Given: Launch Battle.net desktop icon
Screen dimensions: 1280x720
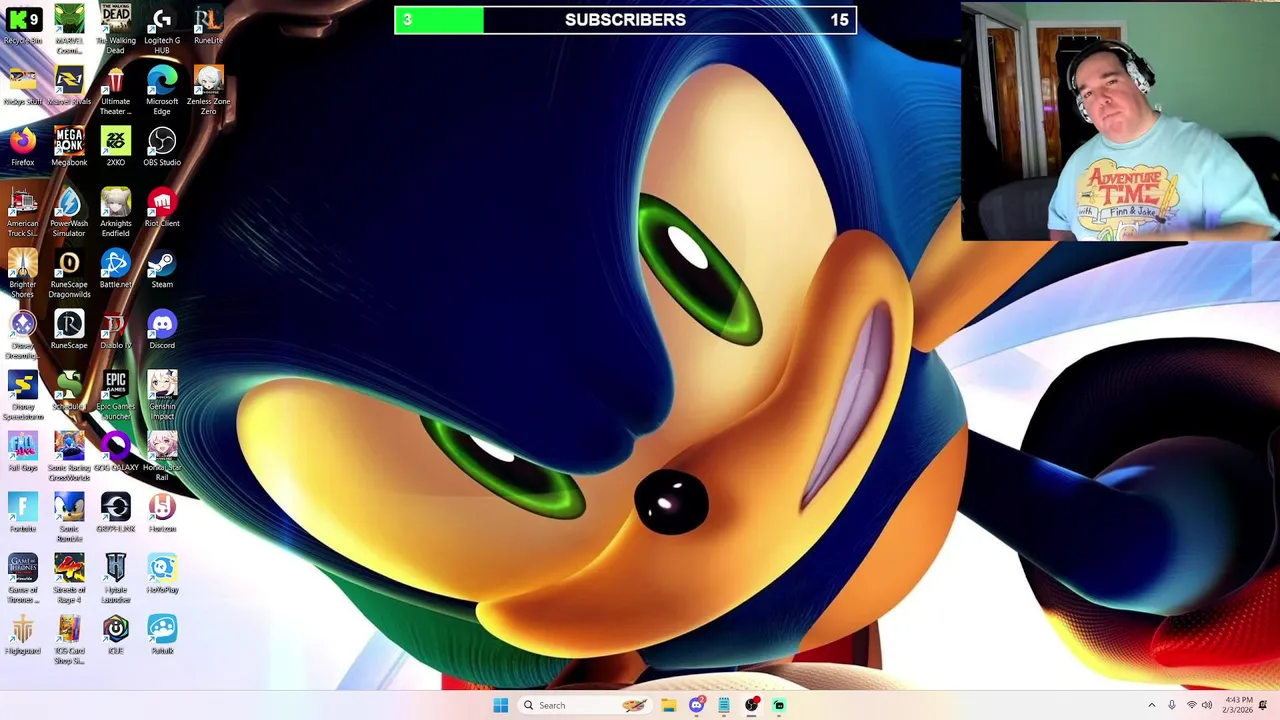Looking at the screenshot, I should 115,269.
